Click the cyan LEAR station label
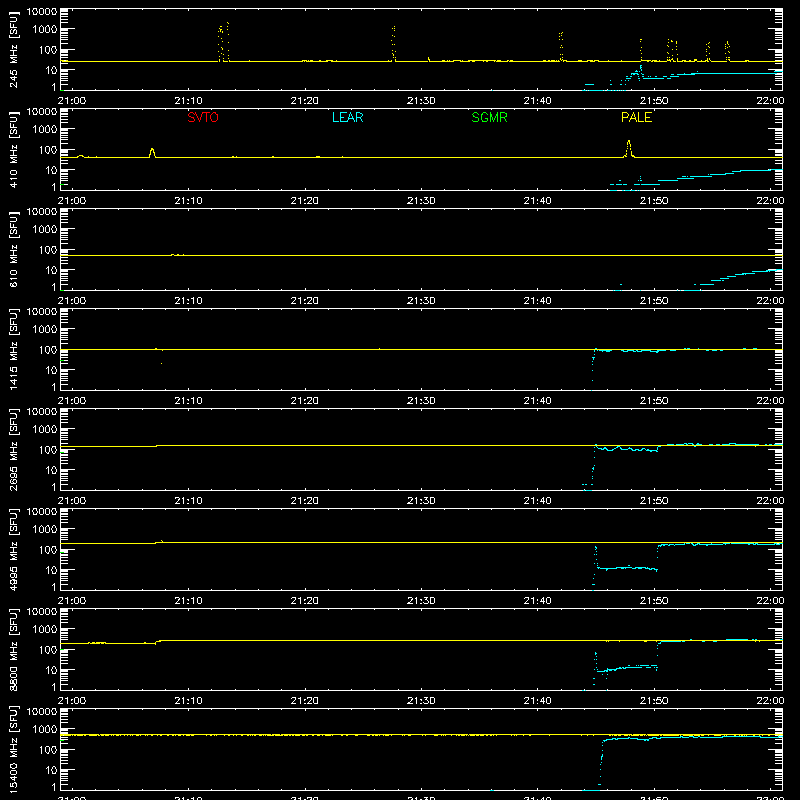Viewport: 800px width, 800px height. [347, 117]
